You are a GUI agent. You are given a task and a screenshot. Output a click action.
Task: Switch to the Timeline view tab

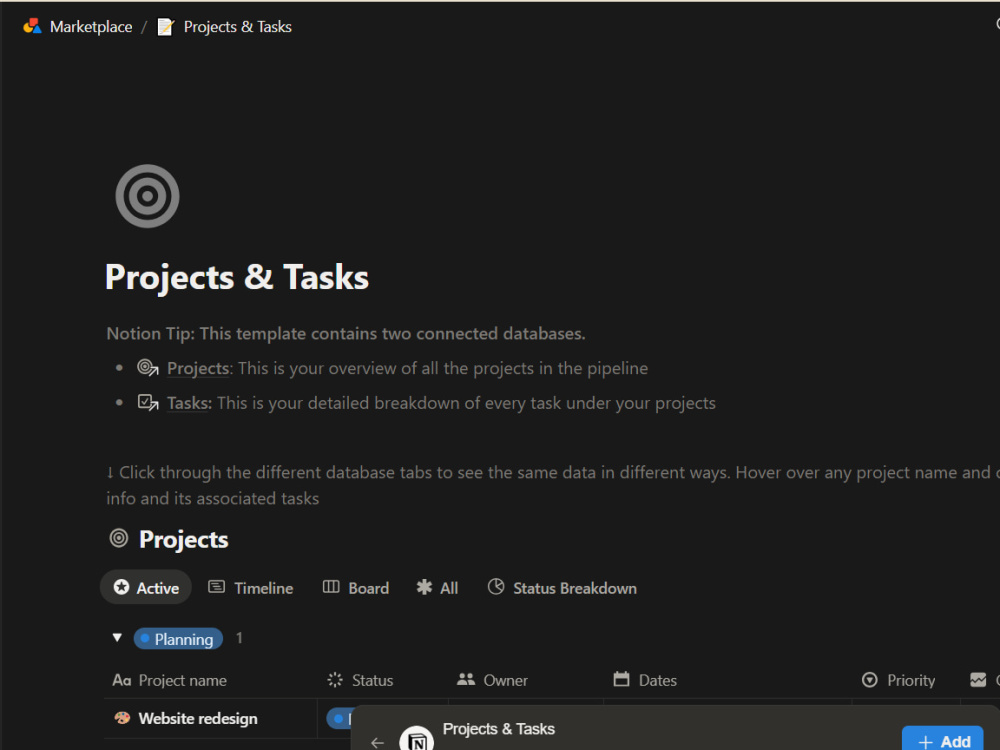pos(251,587)
